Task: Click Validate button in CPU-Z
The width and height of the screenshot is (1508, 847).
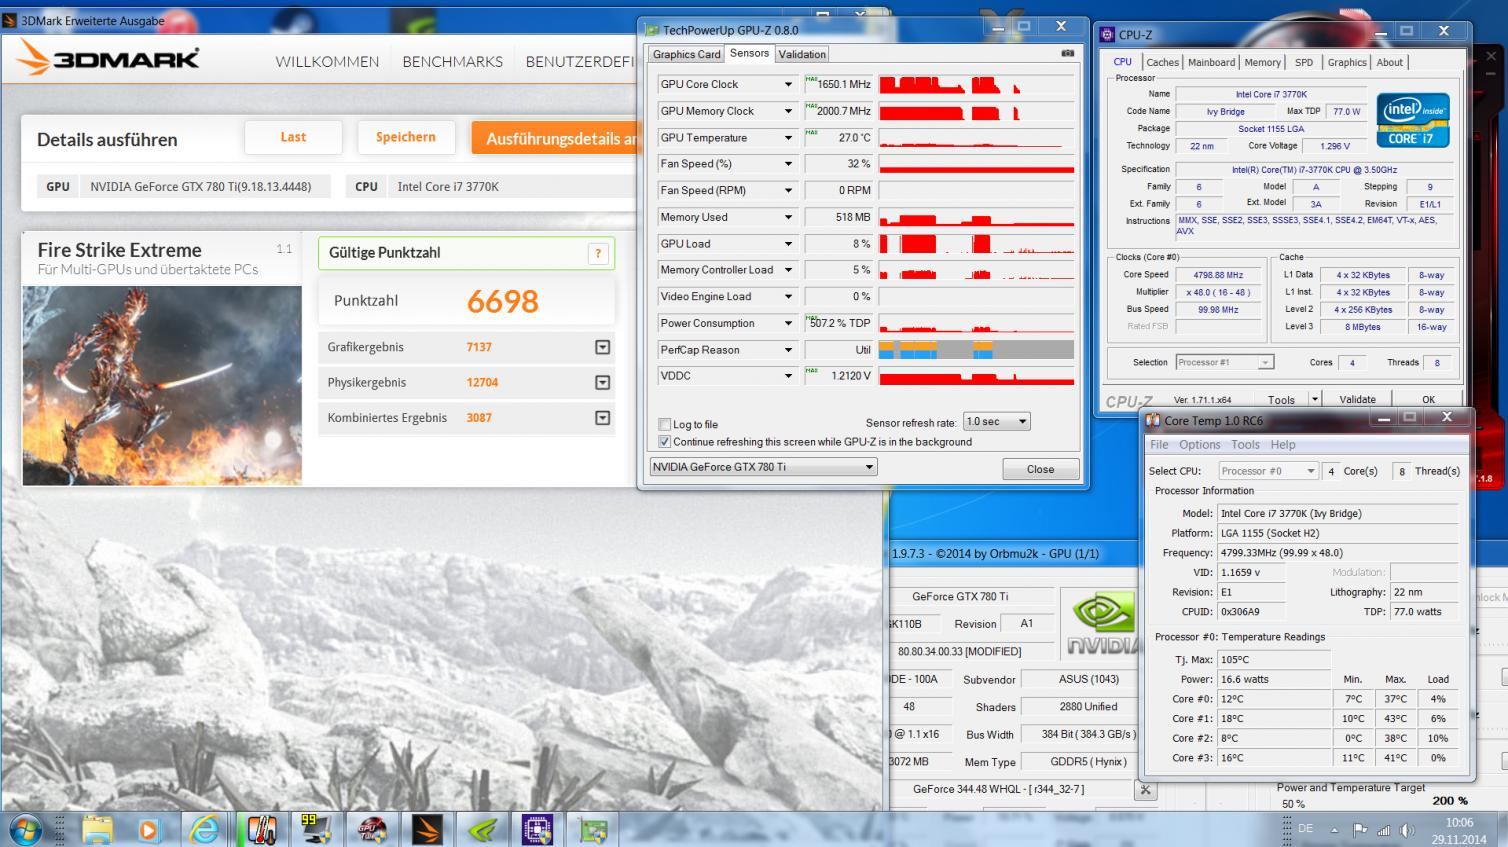Action: pyautogui.click(x=1357, y=399)
